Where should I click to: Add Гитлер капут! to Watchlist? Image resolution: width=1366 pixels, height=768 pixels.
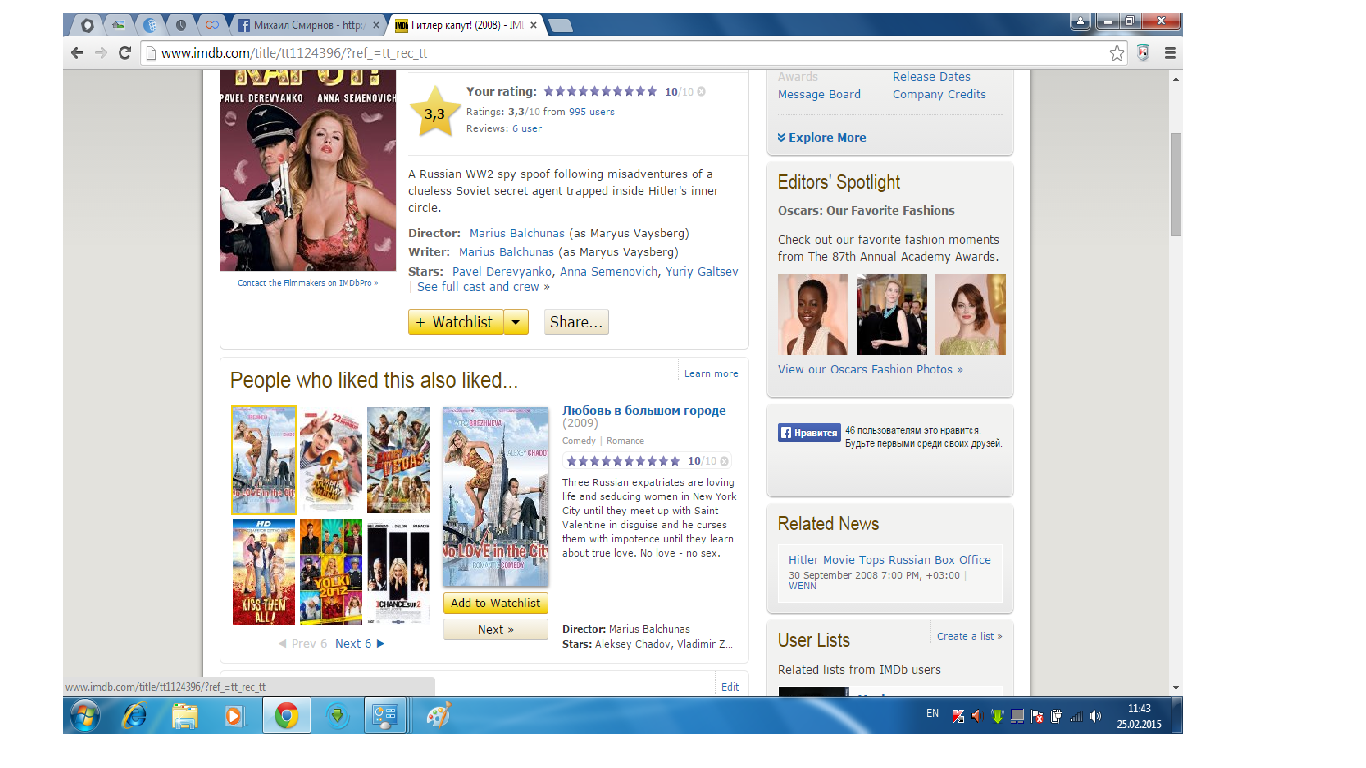455,322
